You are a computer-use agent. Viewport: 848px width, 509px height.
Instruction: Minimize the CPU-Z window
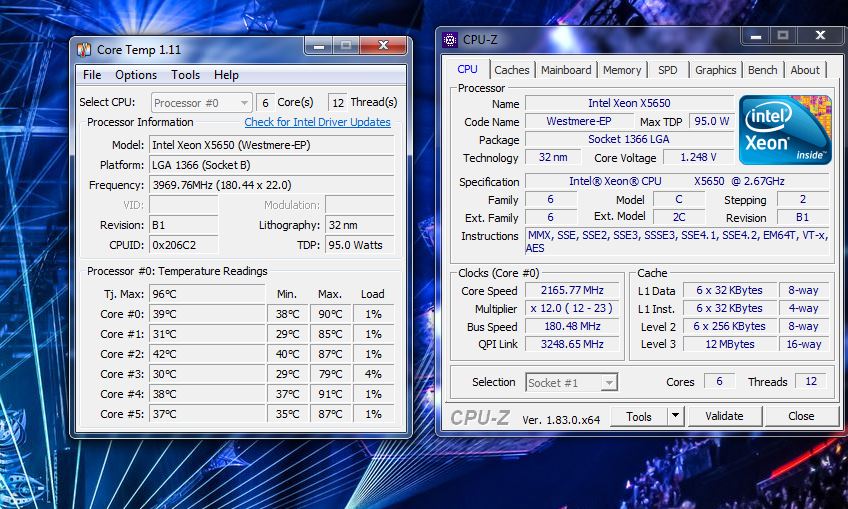(x=756, y=36)
